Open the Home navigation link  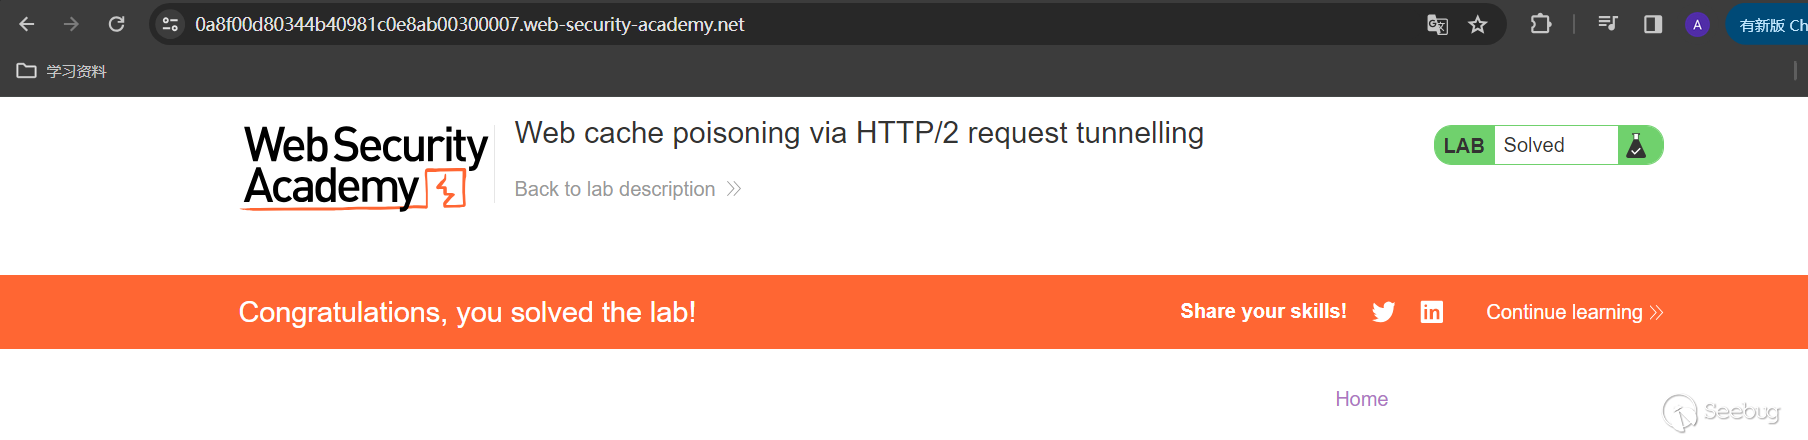[x=1361, y=399]
